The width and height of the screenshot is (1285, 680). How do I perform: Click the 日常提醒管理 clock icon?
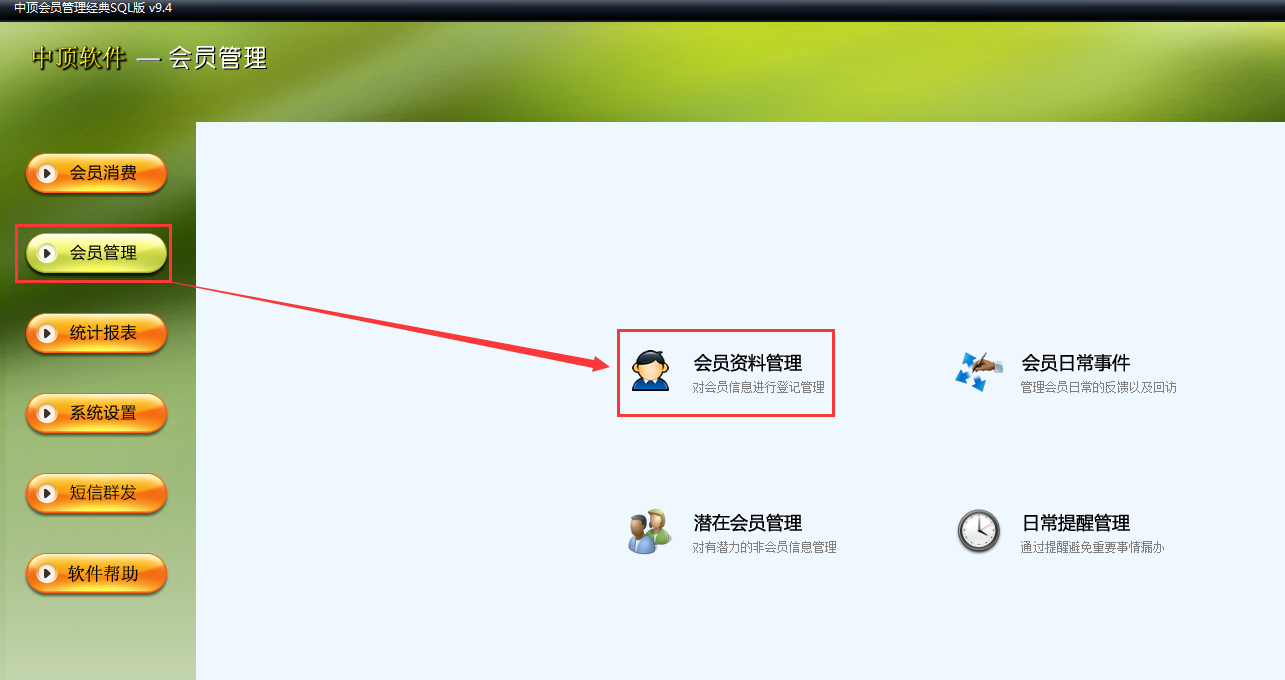pos(978,531)
